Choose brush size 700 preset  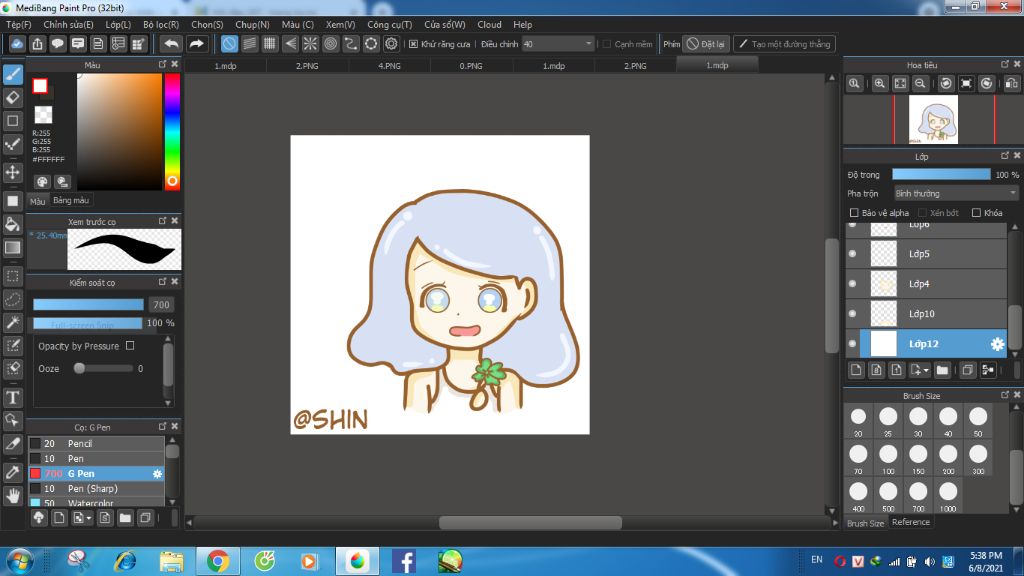tap(918, 496)
